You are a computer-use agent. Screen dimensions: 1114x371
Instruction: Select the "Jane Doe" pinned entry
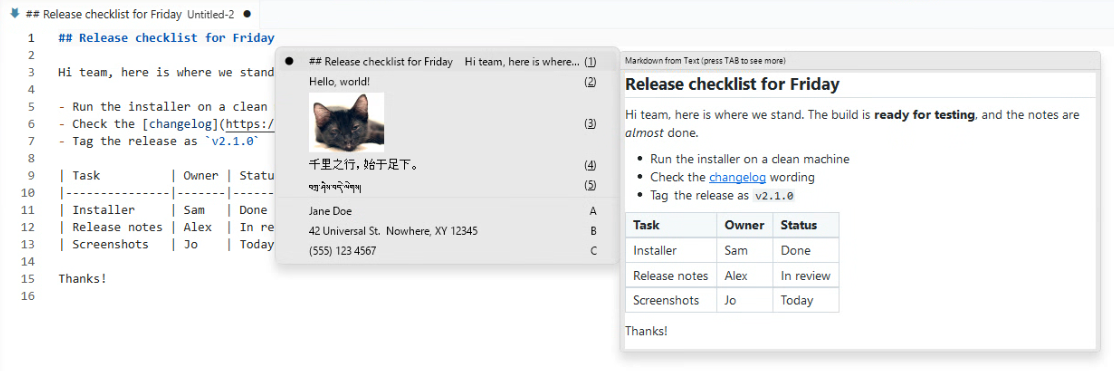coord(446,211)
